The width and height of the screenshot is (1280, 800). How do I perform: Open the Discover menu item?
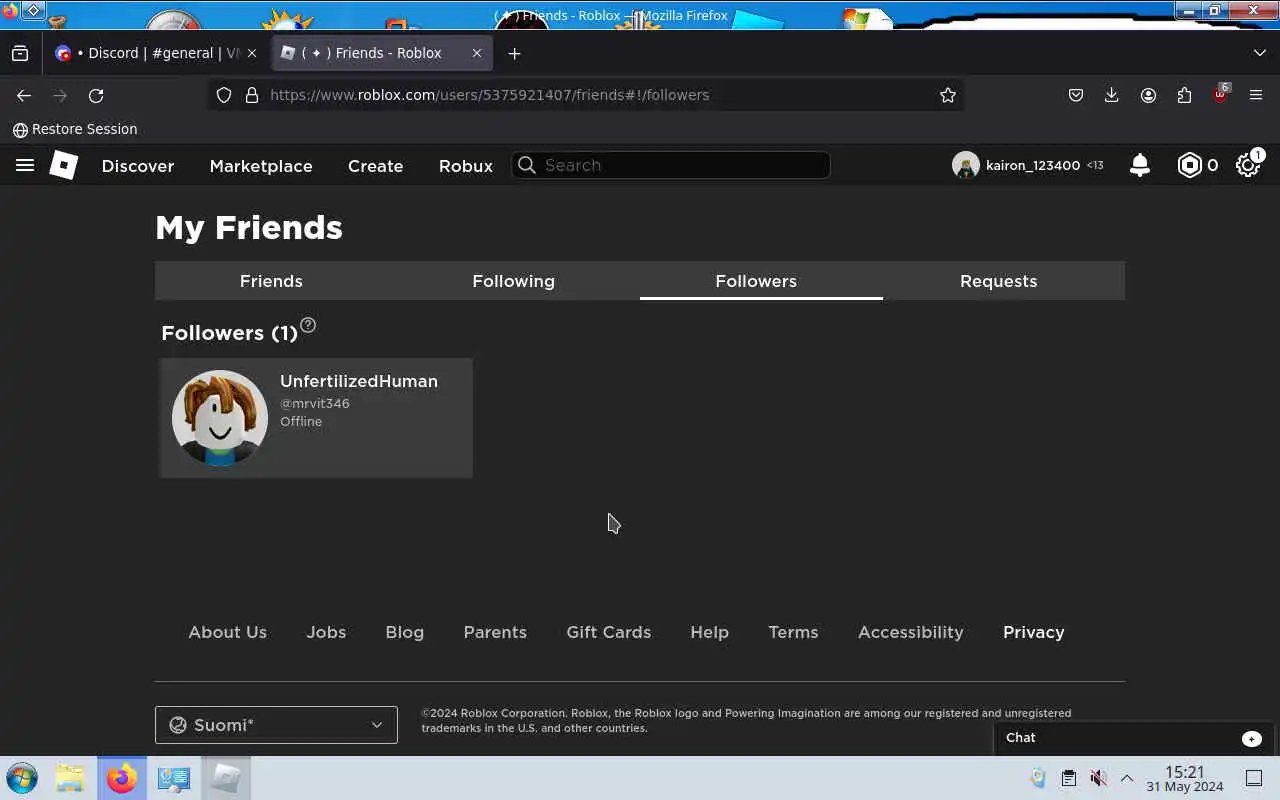(x=138, y=166)
